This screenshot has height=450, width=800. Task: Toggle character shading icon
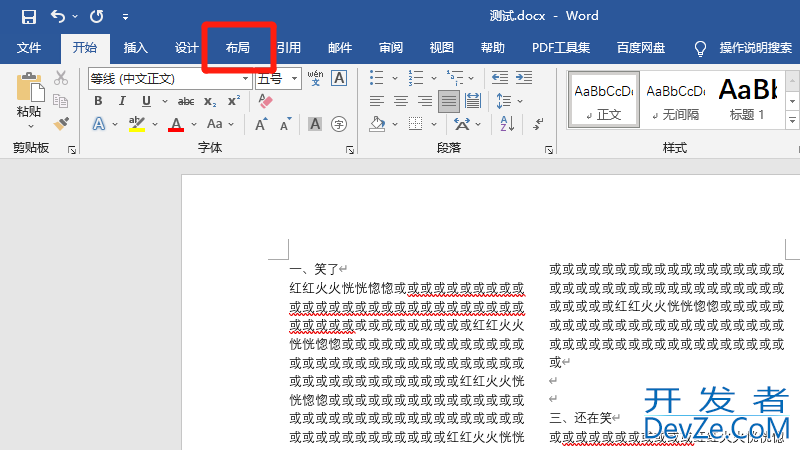(315, 124)
